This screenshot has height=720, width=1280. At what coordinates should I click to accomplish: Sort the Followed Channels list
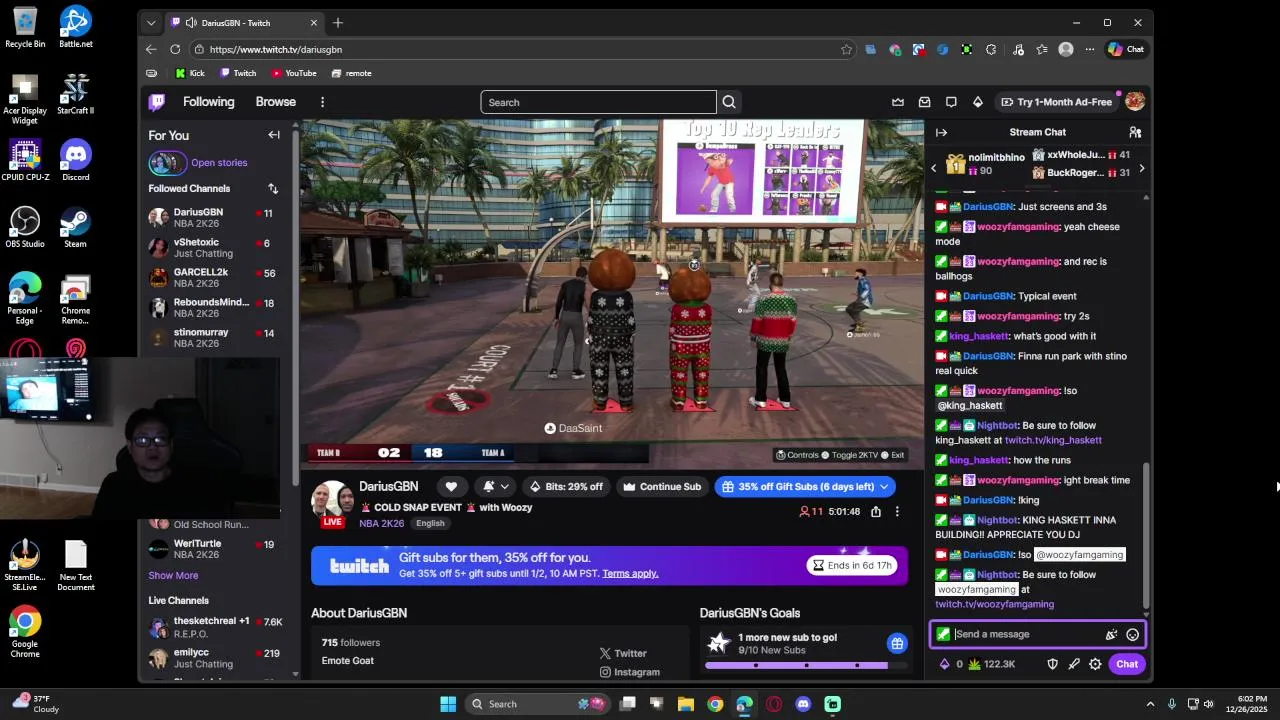point(273,188)
